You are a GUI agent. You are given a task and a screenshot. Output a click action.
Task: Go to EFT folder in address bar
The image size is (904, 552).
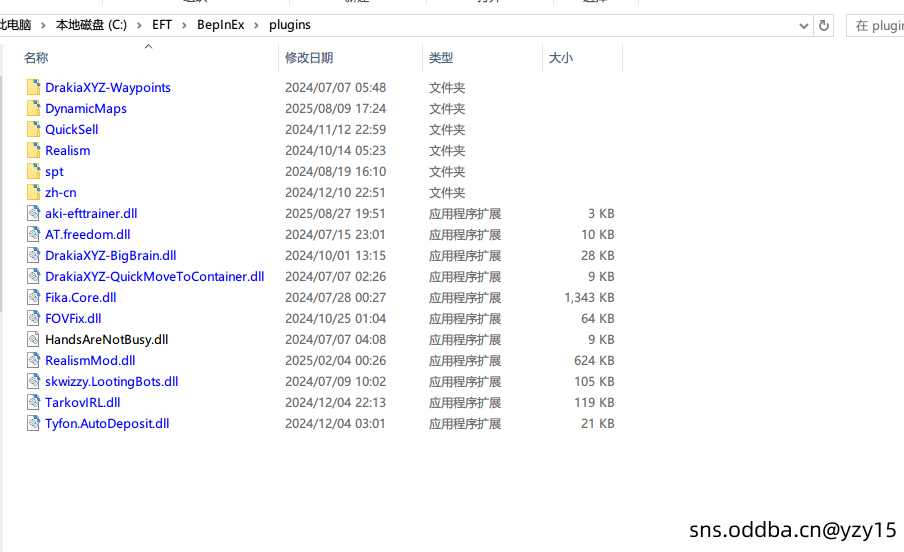click(162, 25)
